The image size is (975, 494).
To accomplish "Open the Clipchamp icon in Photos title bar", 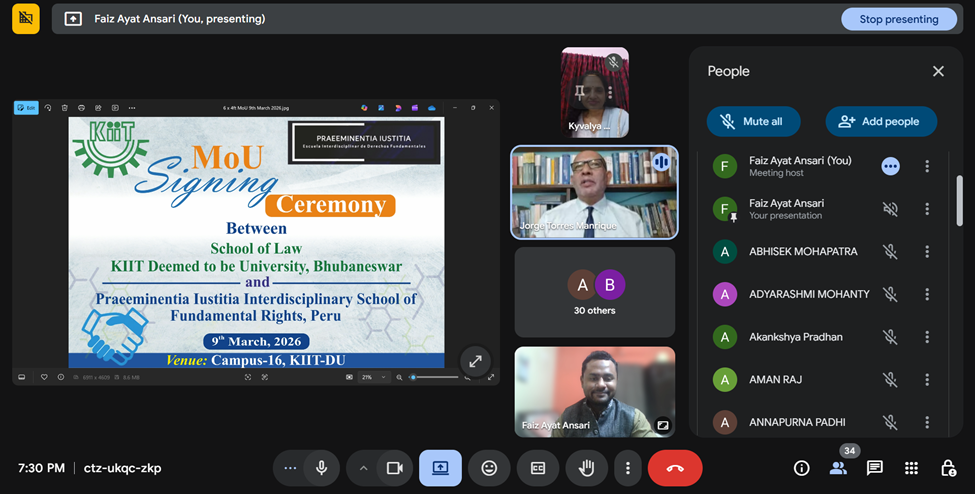I will pyautogui.click(x=415, y=108).
